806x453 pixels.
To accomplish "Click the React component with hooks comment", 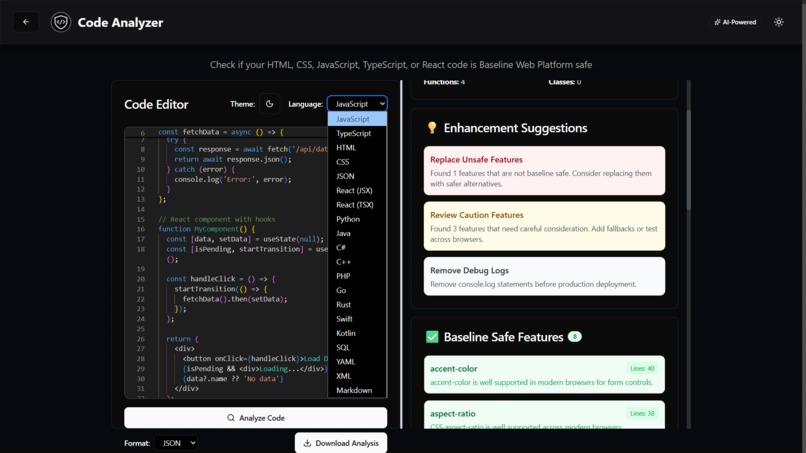I will point(216,219).
